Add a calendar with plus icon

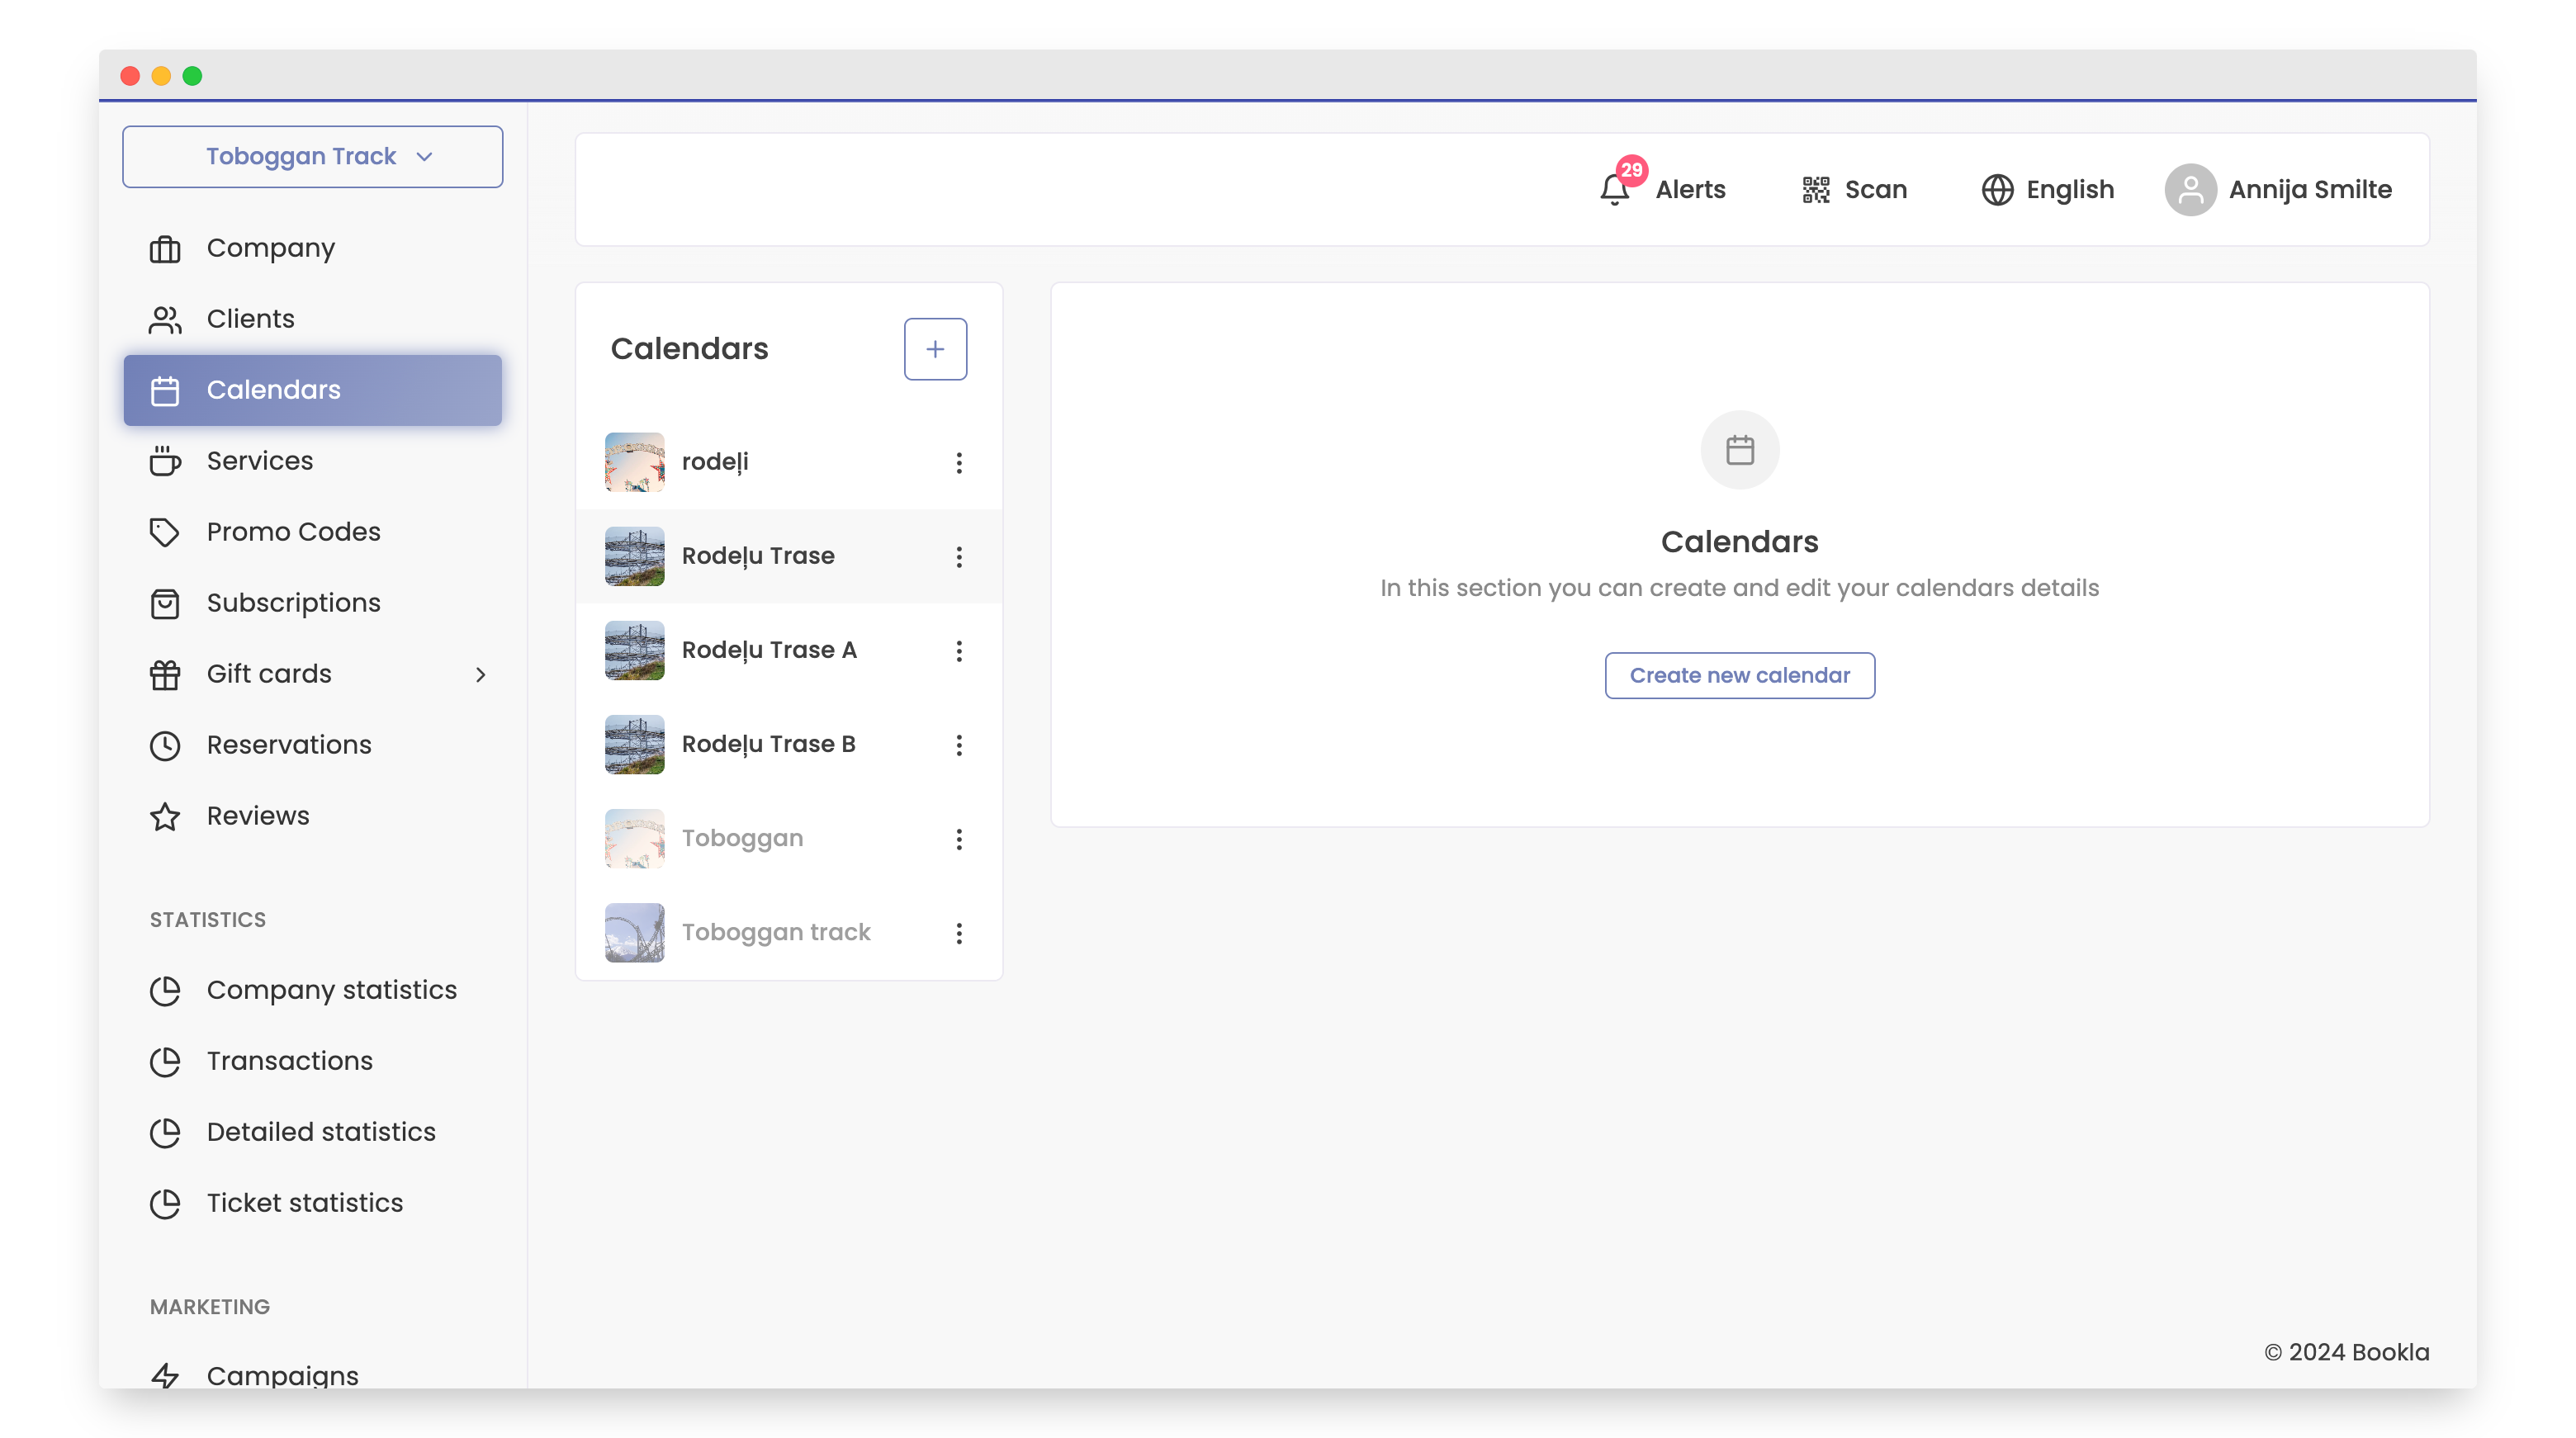[x=935, y=349]
